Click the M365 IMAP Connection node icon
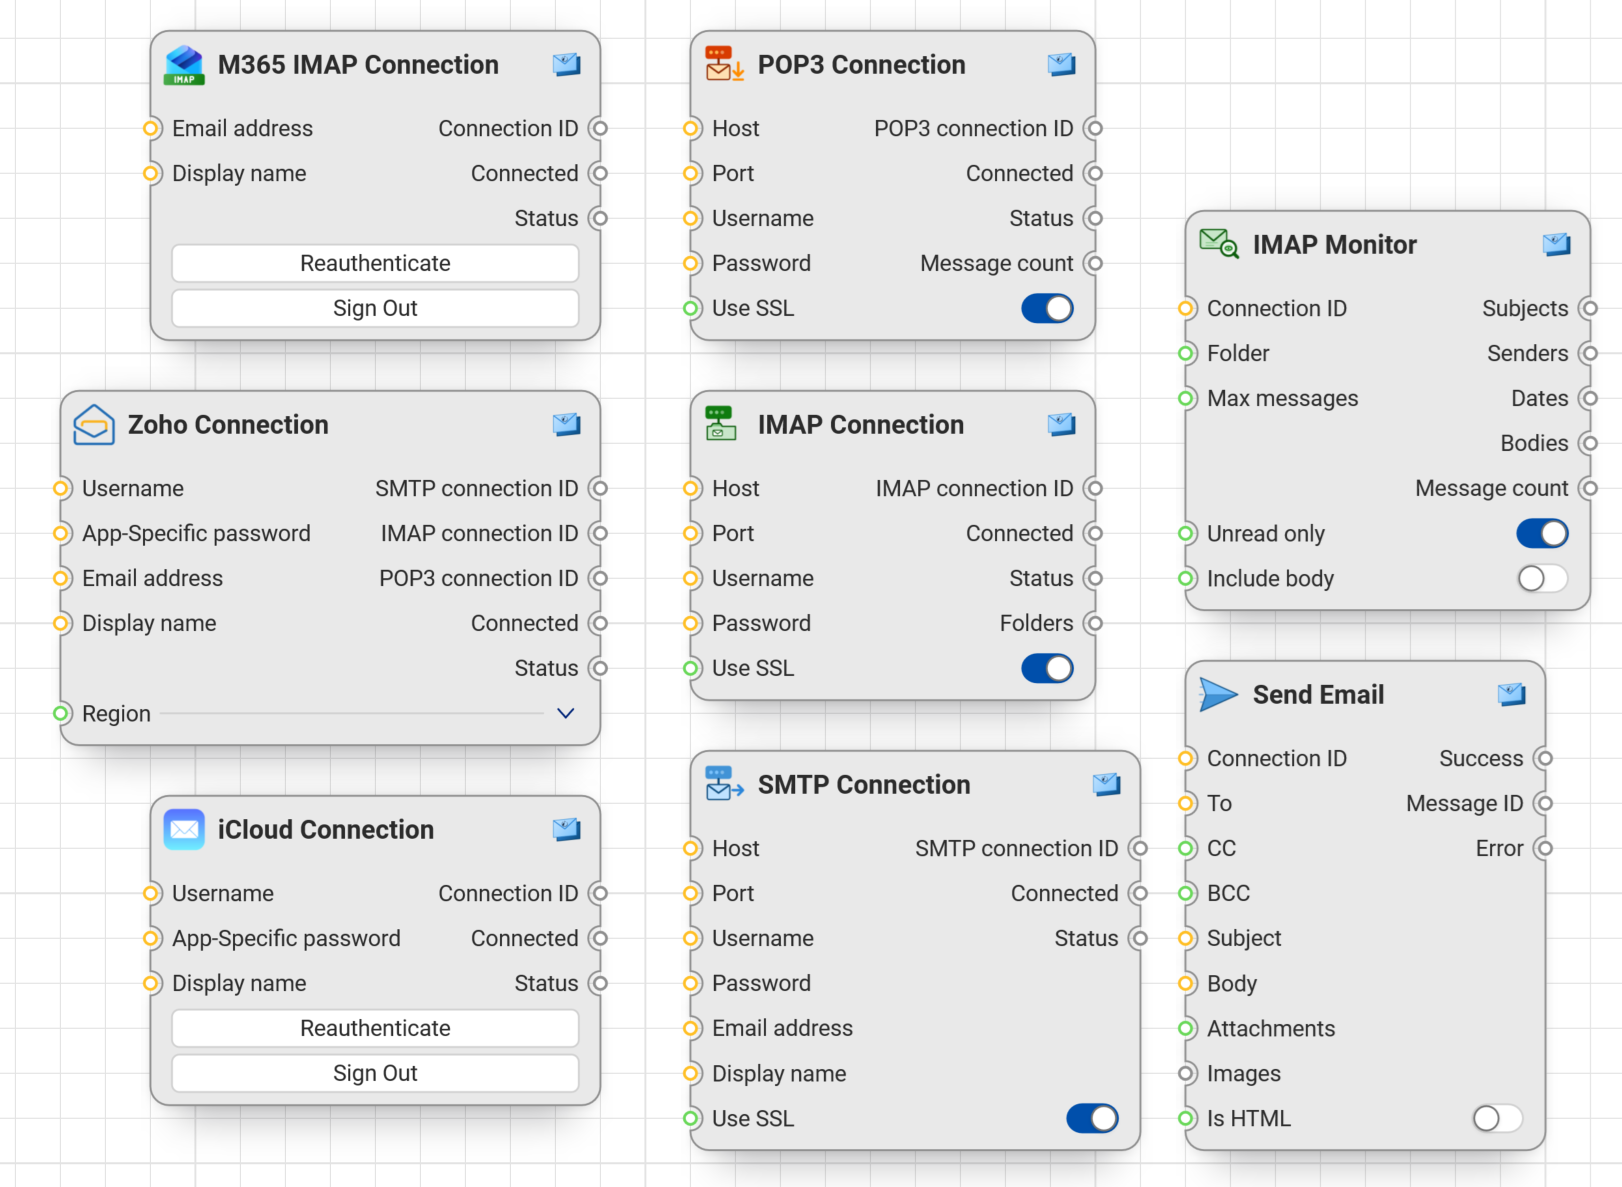Screen dimensions: 1622x1187 pos(184,65)
